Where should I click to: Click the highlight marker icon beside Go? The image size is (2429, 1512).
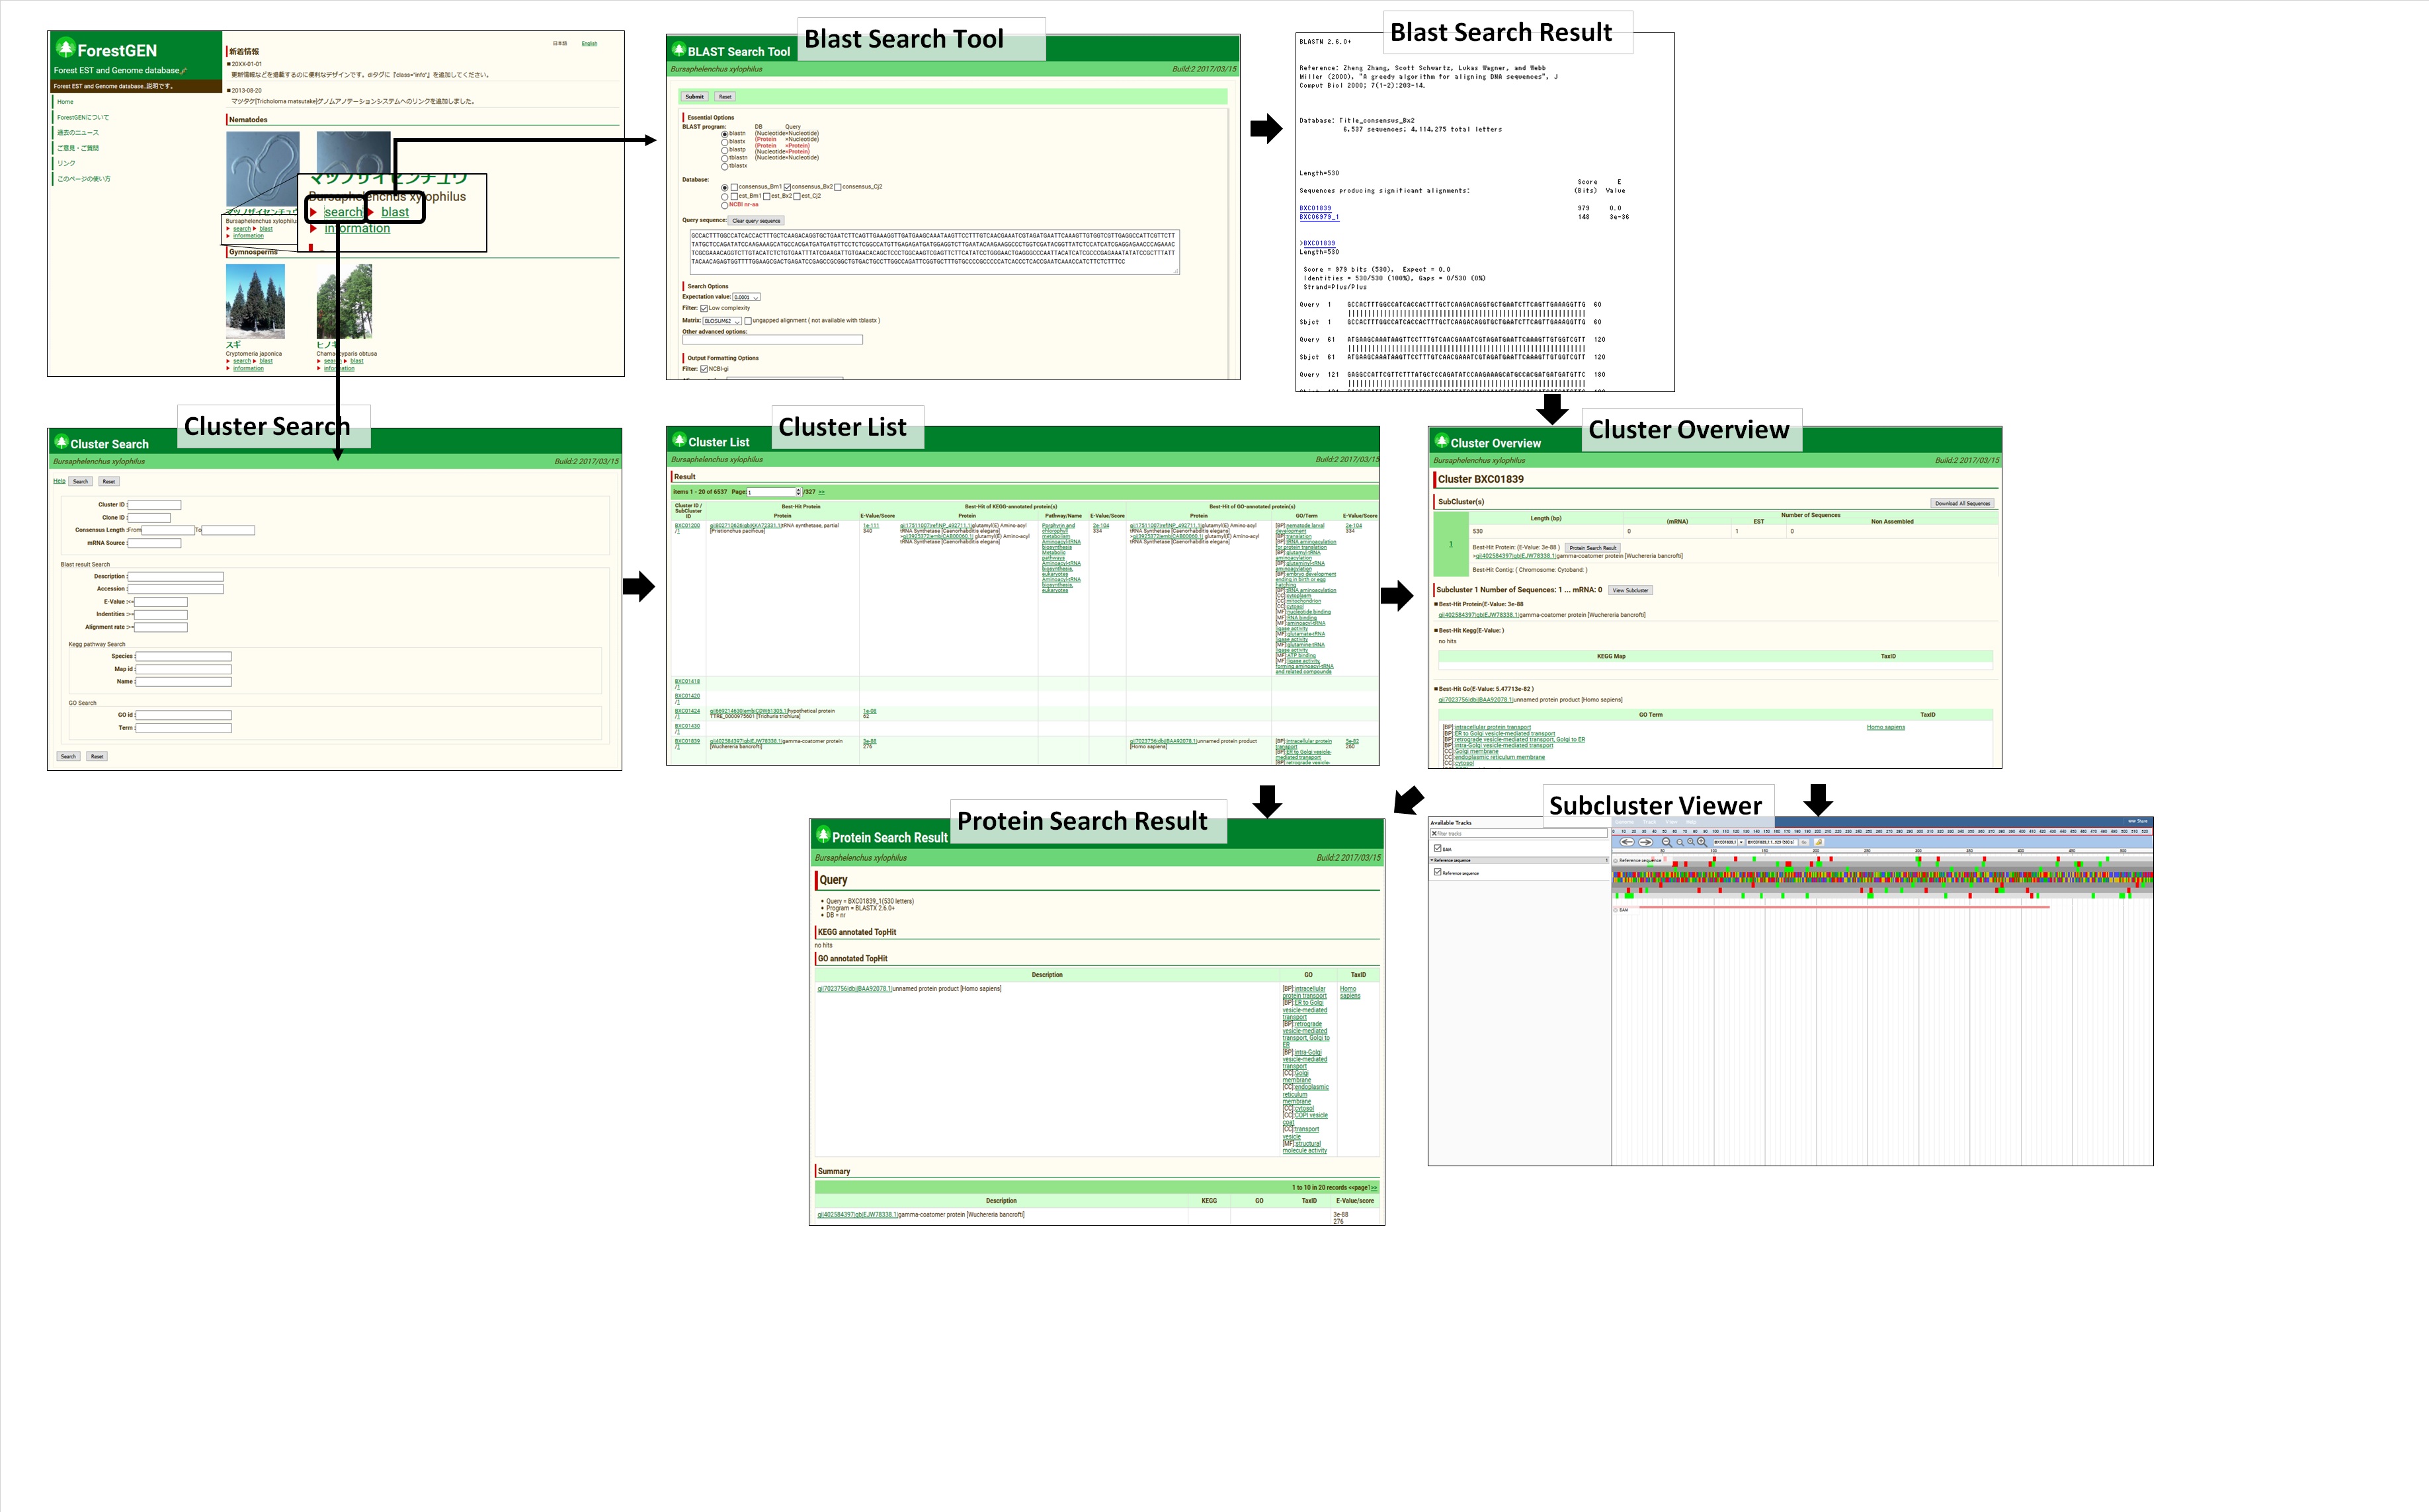pyautogui.click(x=1819, y=842)
